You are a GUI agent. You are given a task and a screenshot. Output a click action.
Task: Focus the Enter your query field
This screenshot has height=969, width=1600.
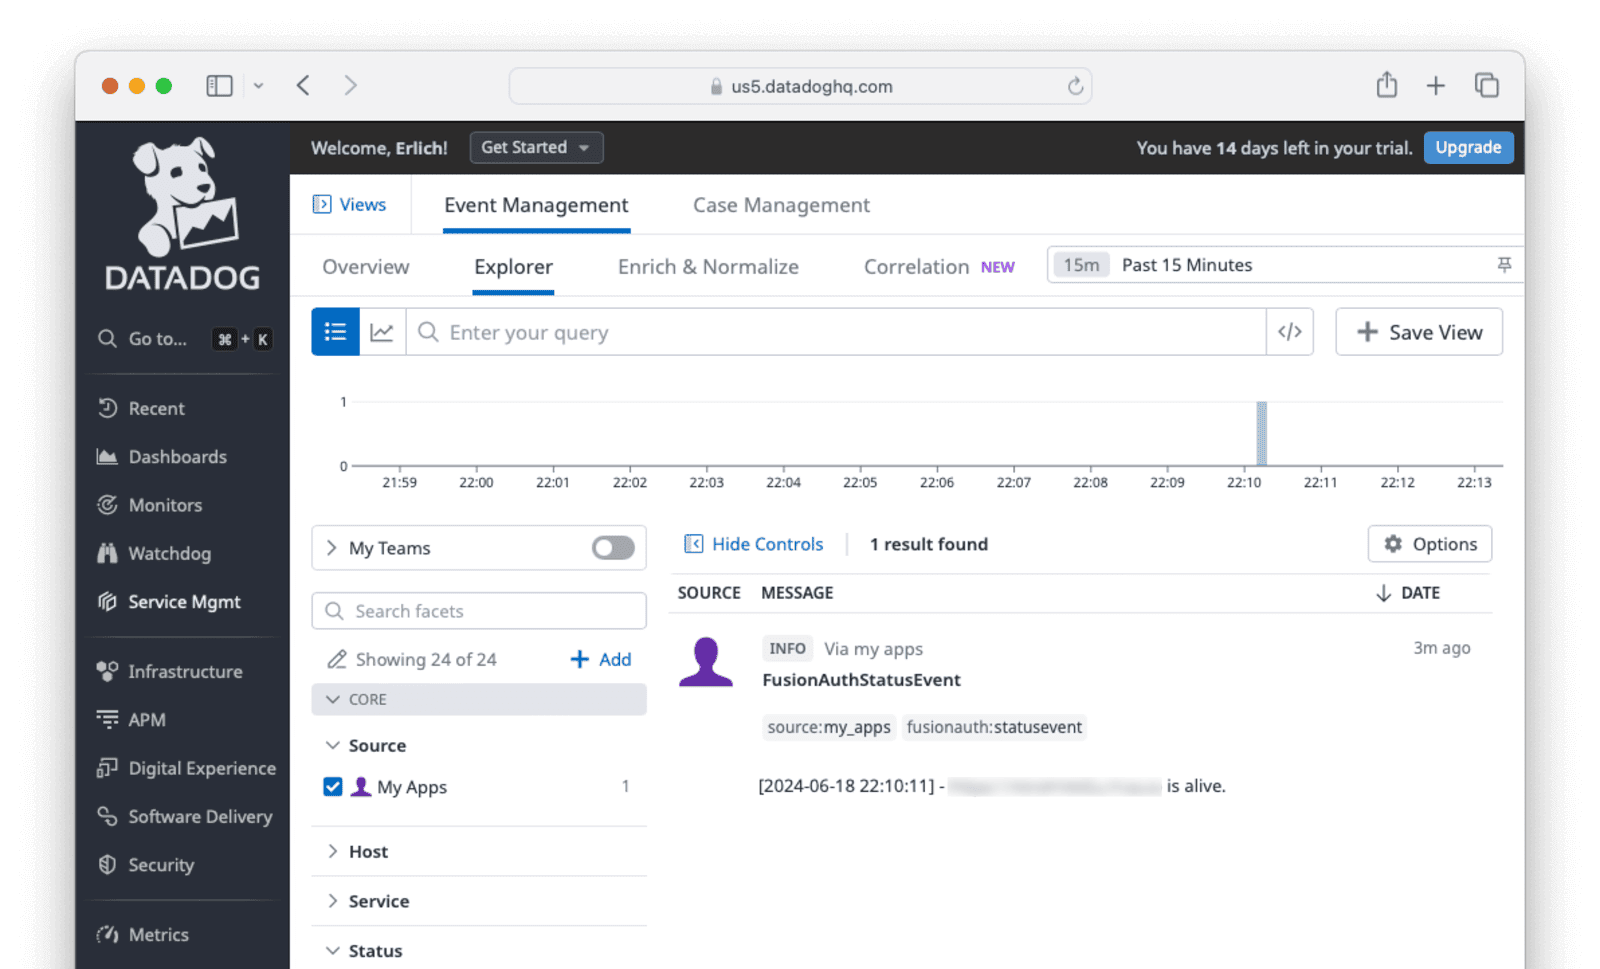pyautogui.click(x=836, y=332)
